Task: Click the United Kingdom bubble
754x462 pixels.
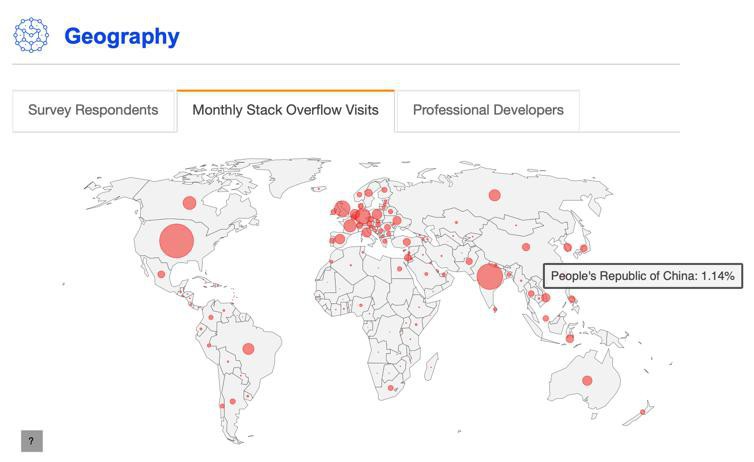Action: click(x=341, y=209)
